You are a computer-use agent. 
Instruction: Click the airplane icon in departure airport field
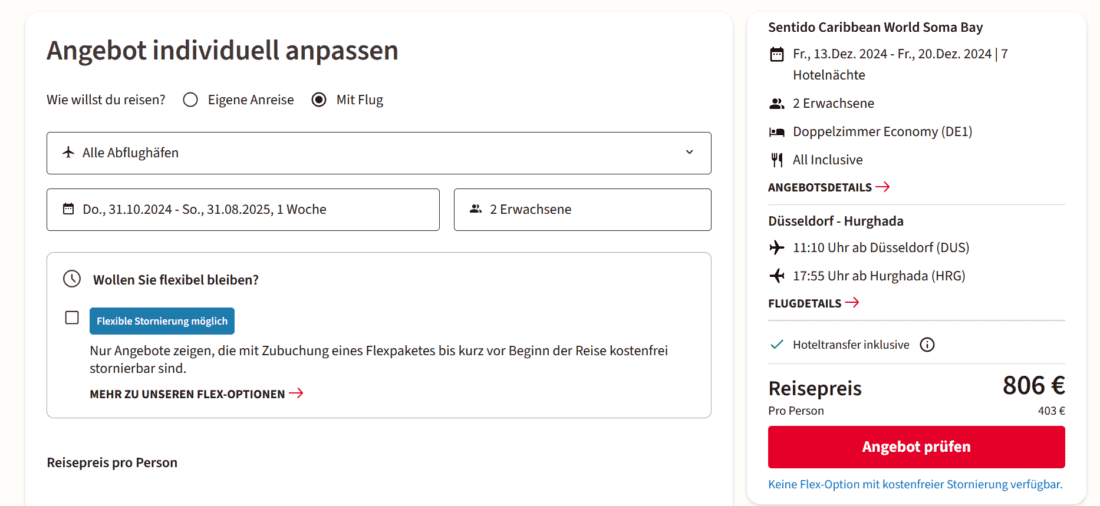[x=68, y=153]
